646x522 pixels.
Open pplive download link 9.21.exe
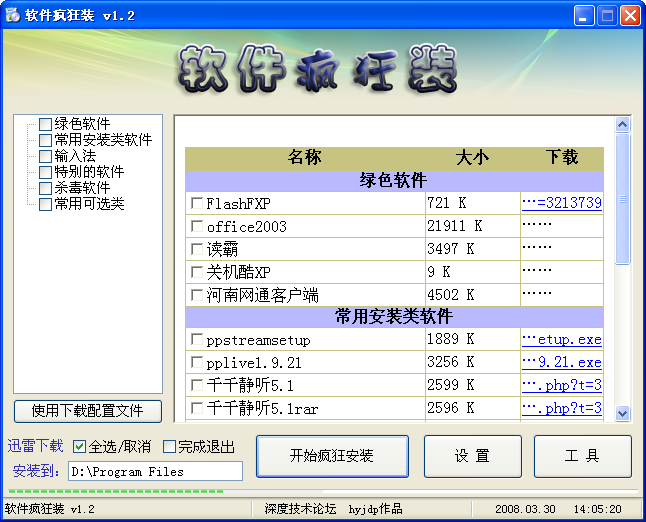562,363
